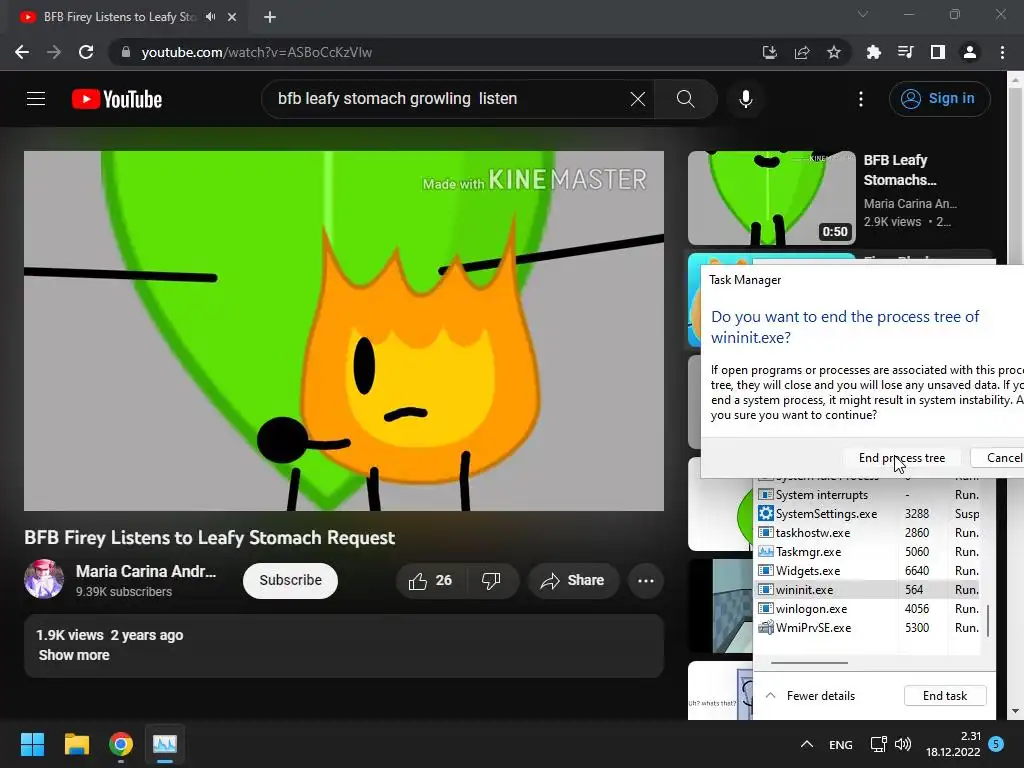This screenshot has height=768, width=1024.
Task: Subscribe to Maria Carina channel
Action: [x=290, y=581]
